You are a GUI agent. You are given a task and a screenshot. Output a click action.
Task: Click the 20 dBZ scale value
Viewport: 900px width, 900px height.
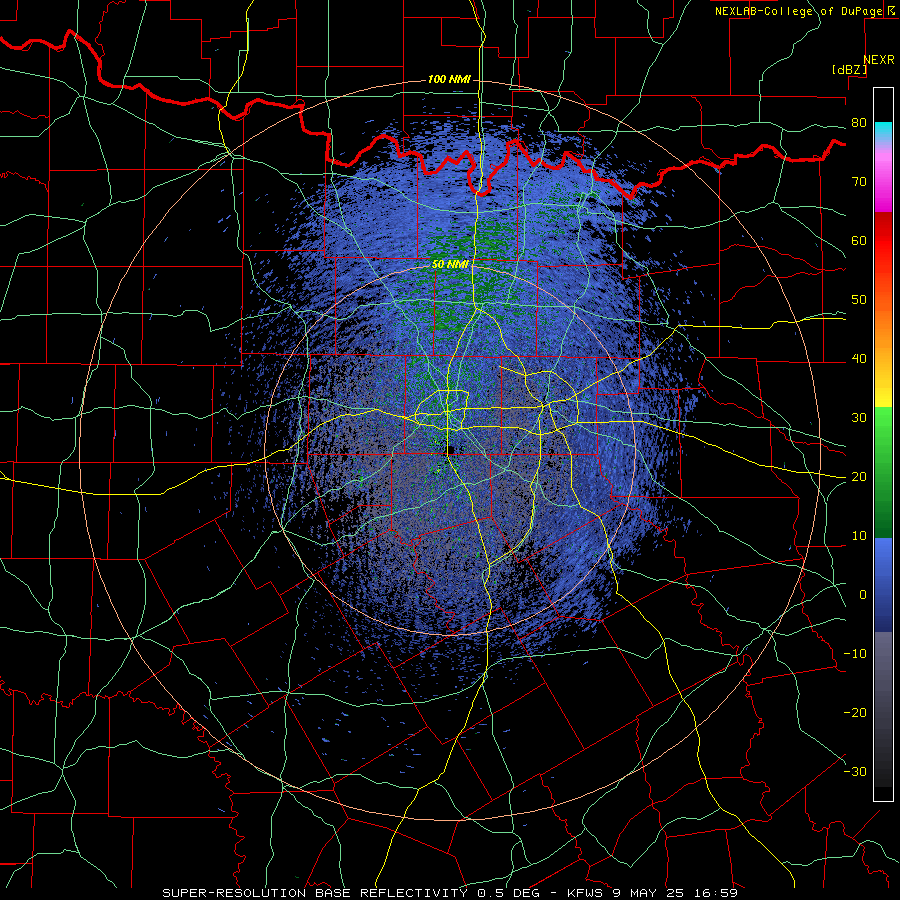click(x=859, y=476)
